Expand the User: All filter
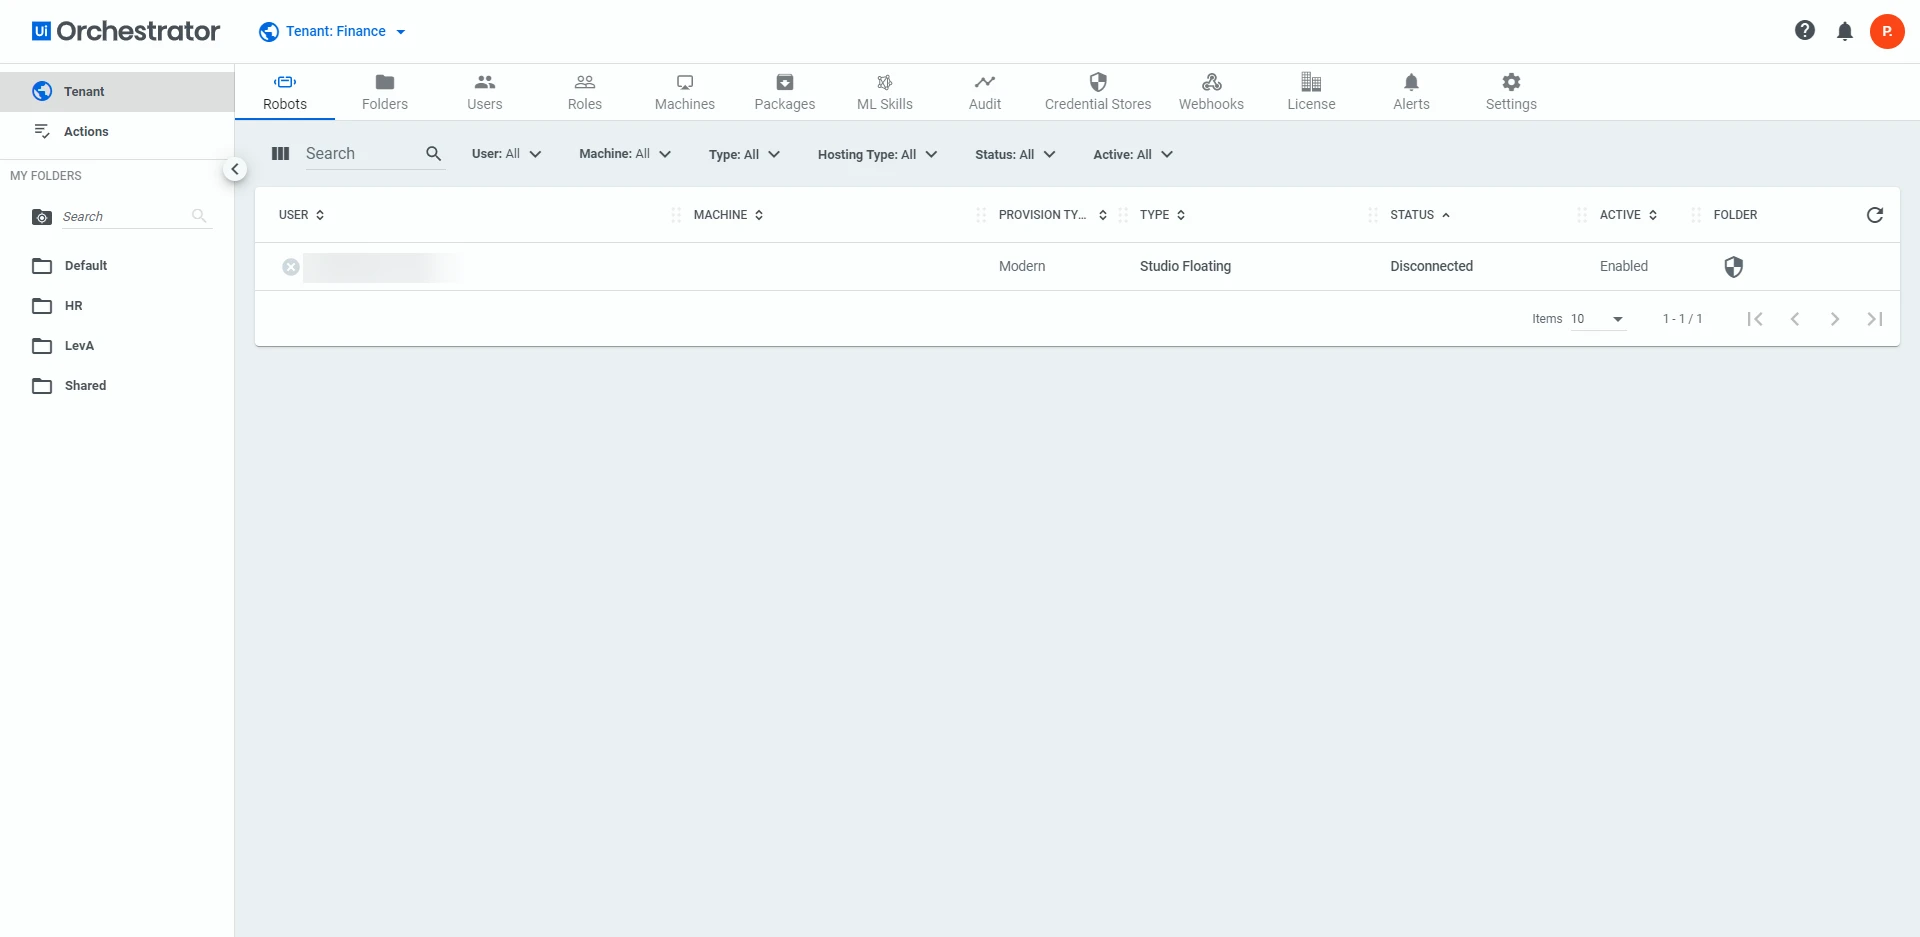 pos(507,154)
